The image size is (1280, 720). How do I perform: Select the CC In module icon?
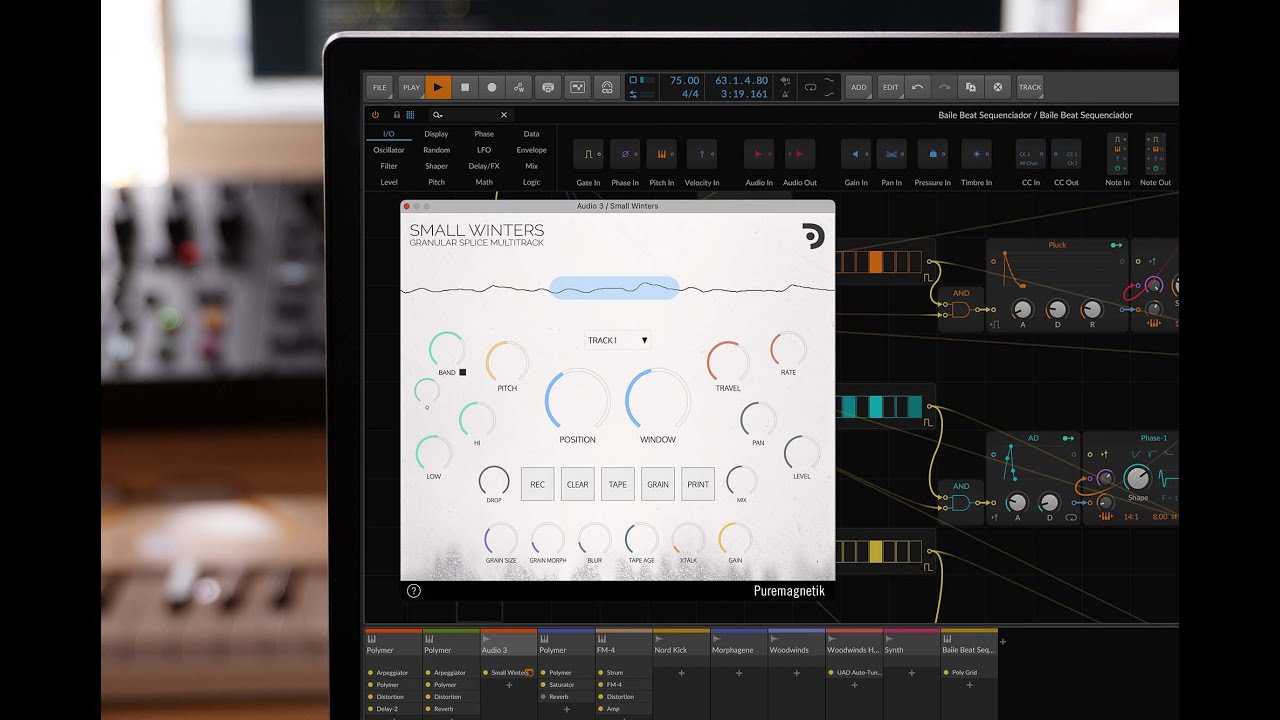tap(1030, 154)
